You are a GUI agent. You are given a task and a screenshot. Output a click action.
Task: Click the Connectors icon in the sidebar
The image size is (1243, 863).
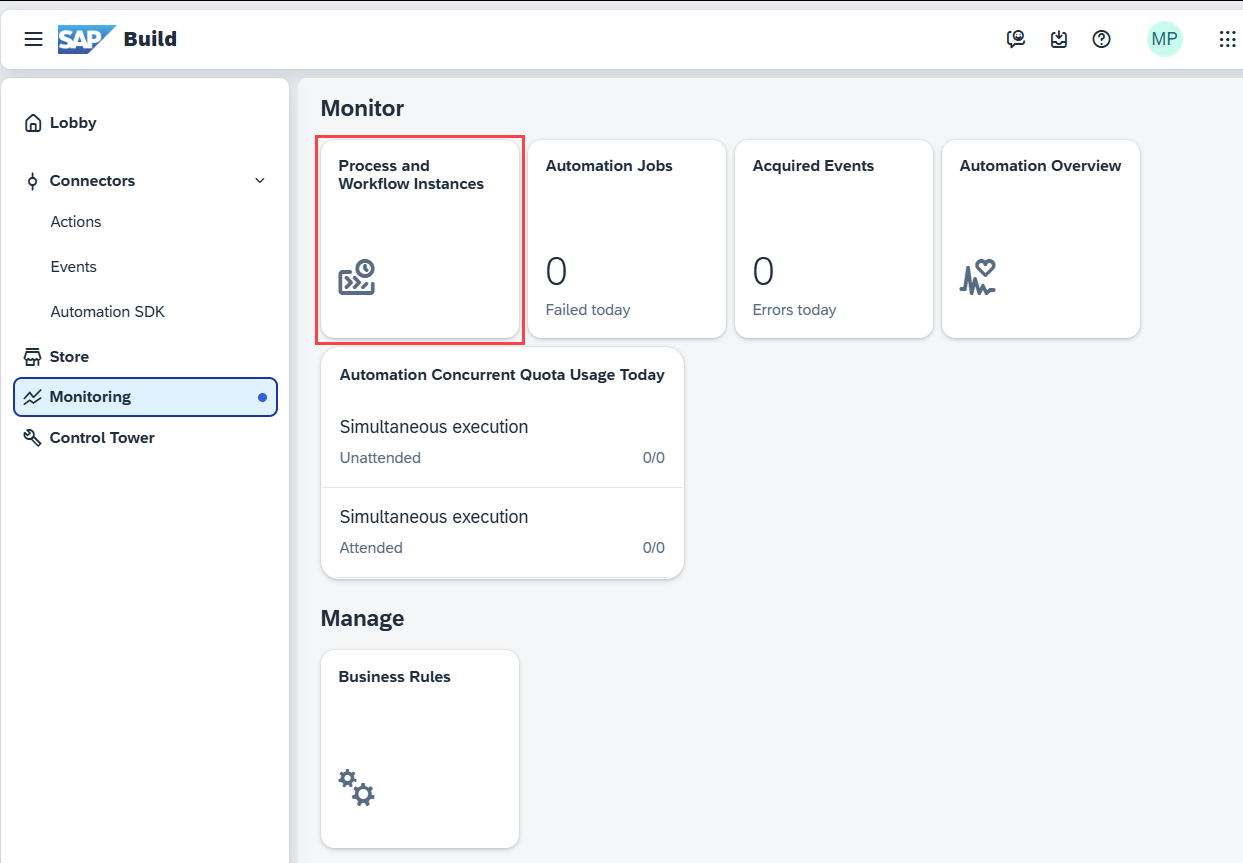[x=32, y=181]
